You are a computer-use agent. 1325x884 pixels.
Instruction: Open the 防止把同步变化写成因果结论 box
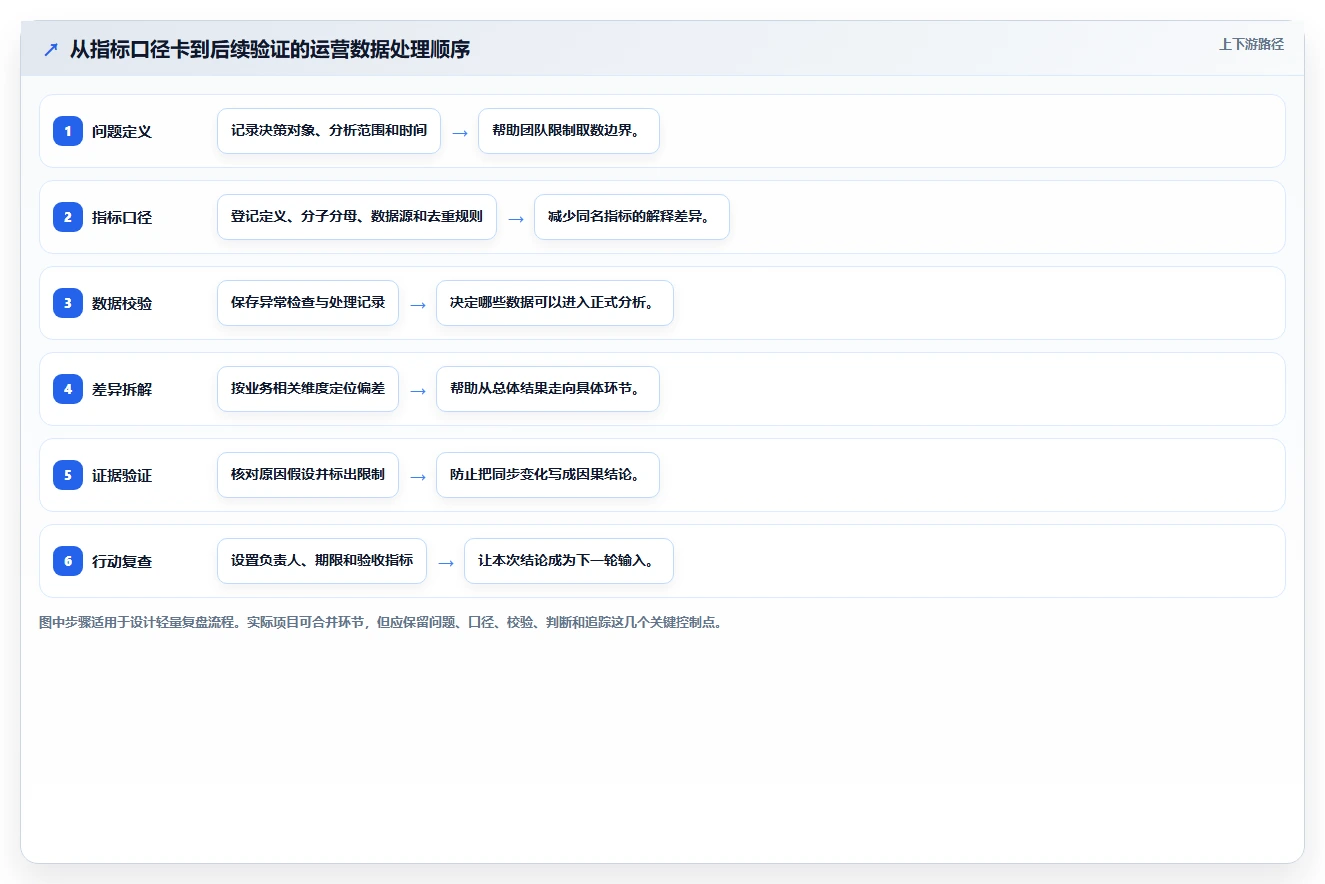[x=548, y=475]
